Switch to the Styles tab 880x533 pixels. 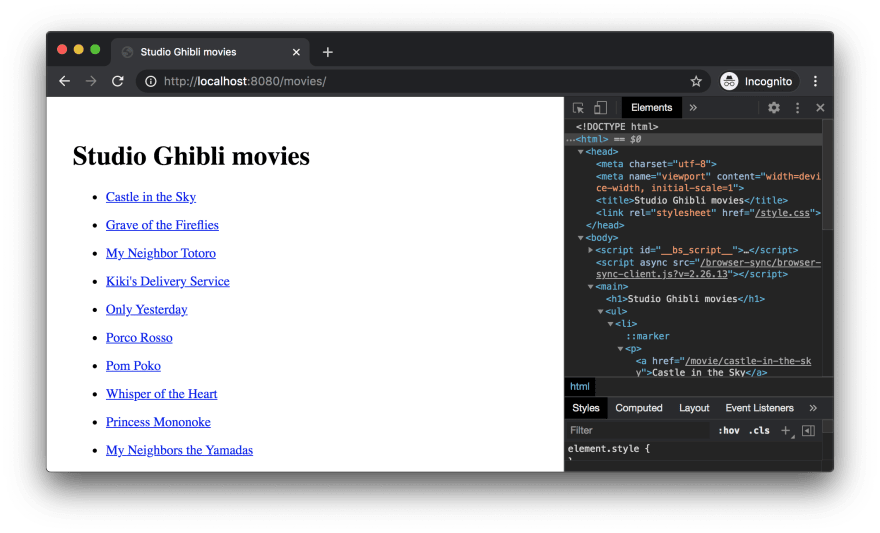[x=585, y=408]
